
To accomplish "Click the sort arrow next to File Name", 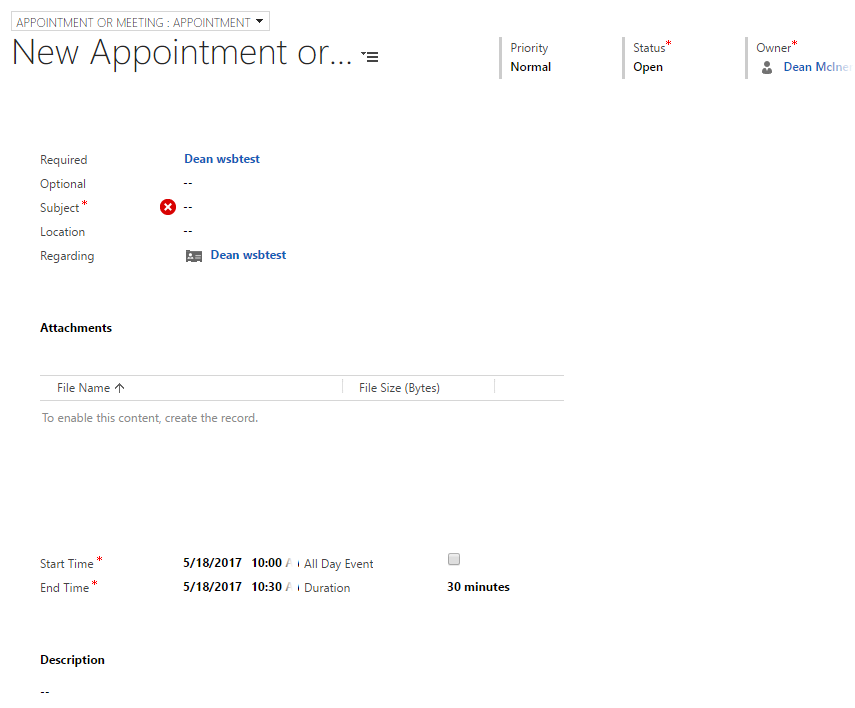I will tap(120, 388).
